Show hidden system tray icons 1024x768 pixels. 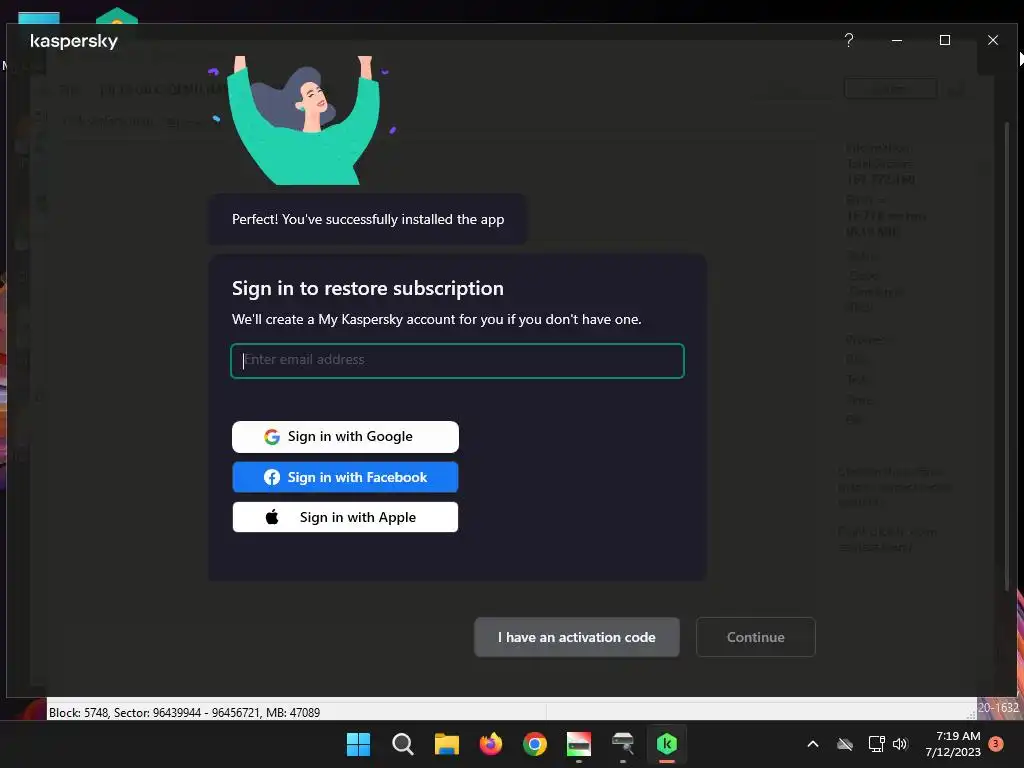[813, 744]
